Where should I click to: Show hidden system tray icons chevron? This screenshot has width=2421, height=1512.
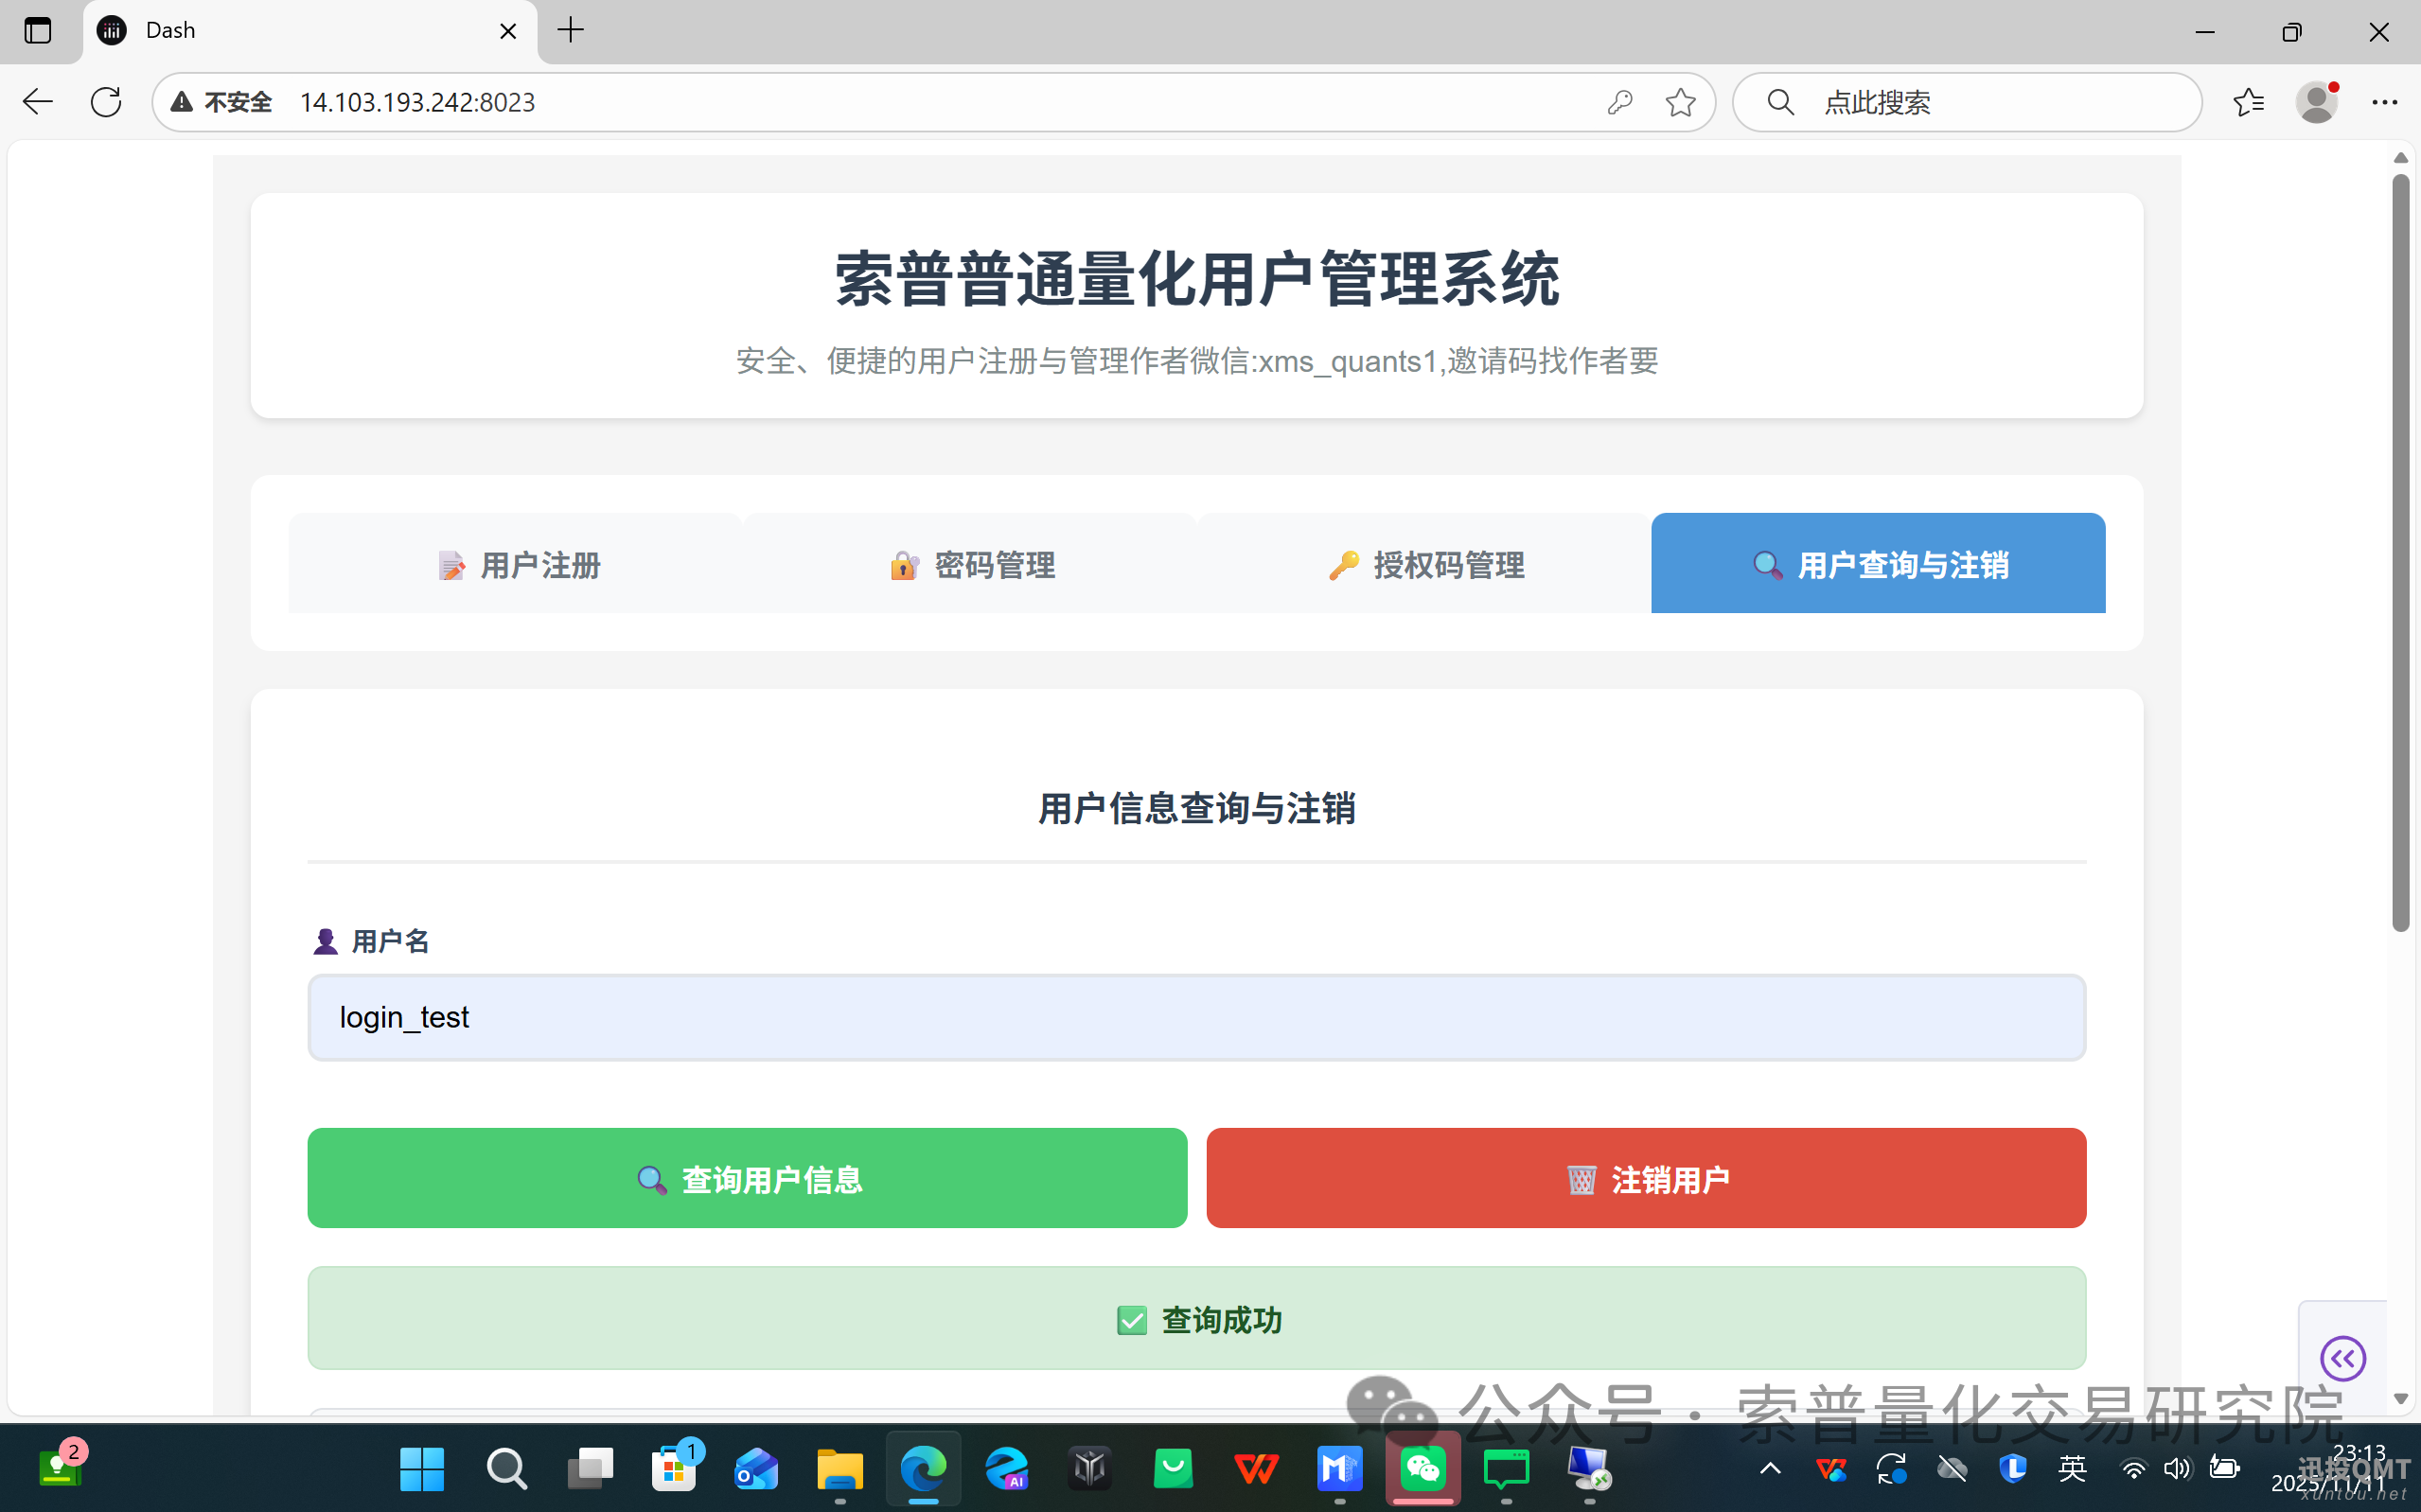pyautogui.click(x=1770, y=1468)
